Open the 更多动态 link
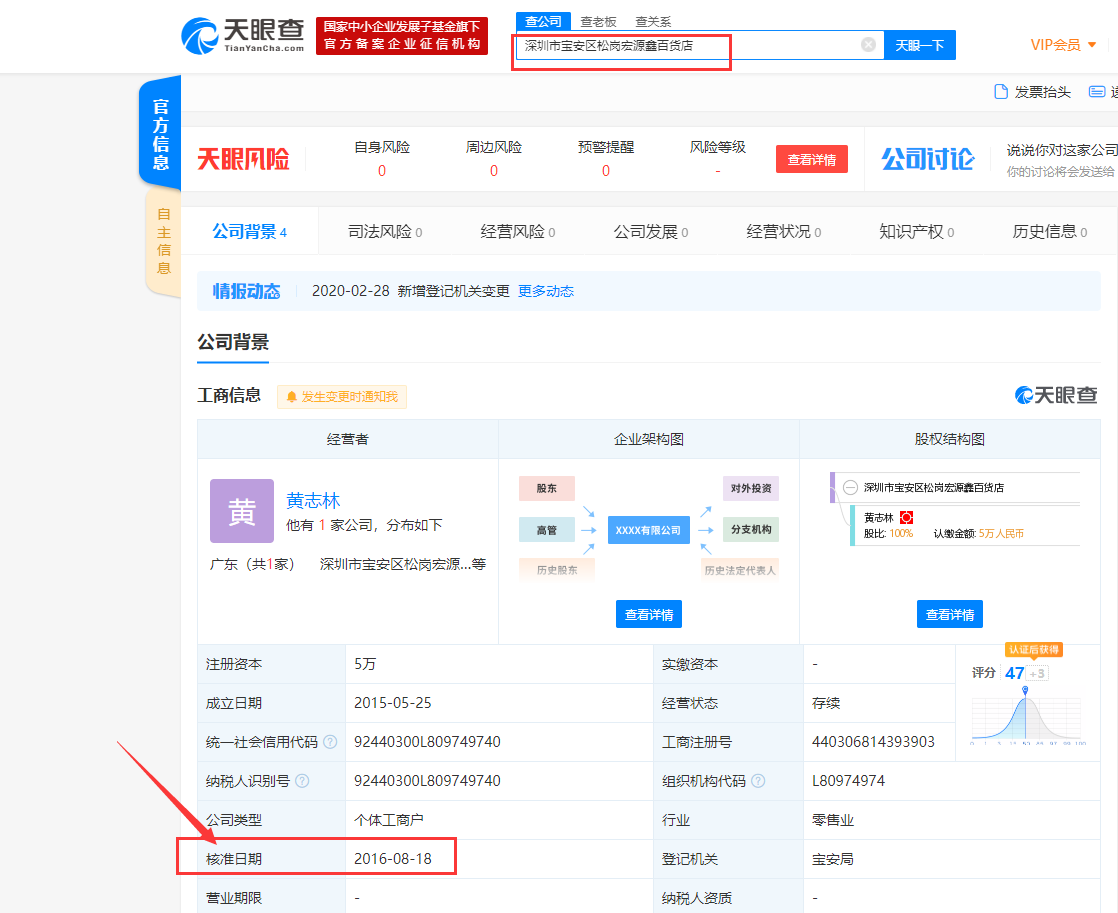 (x=545, y=291)
